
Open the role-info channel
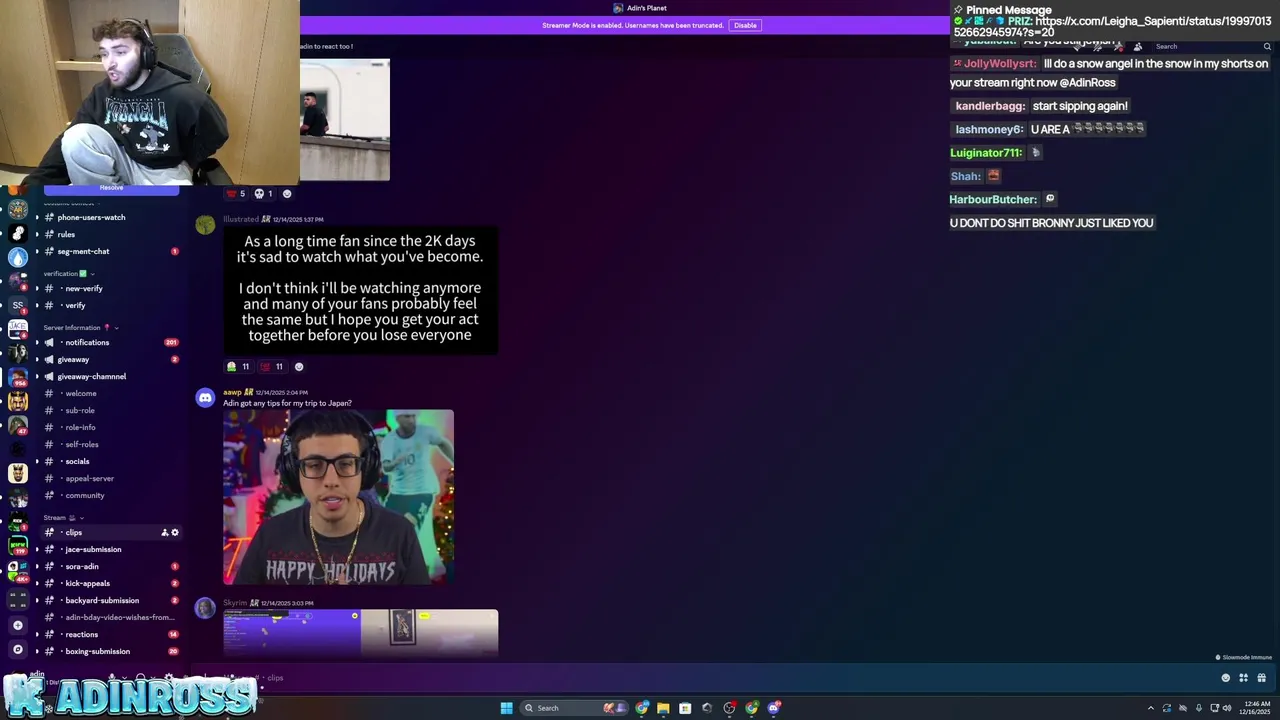(x=110, y=427)
